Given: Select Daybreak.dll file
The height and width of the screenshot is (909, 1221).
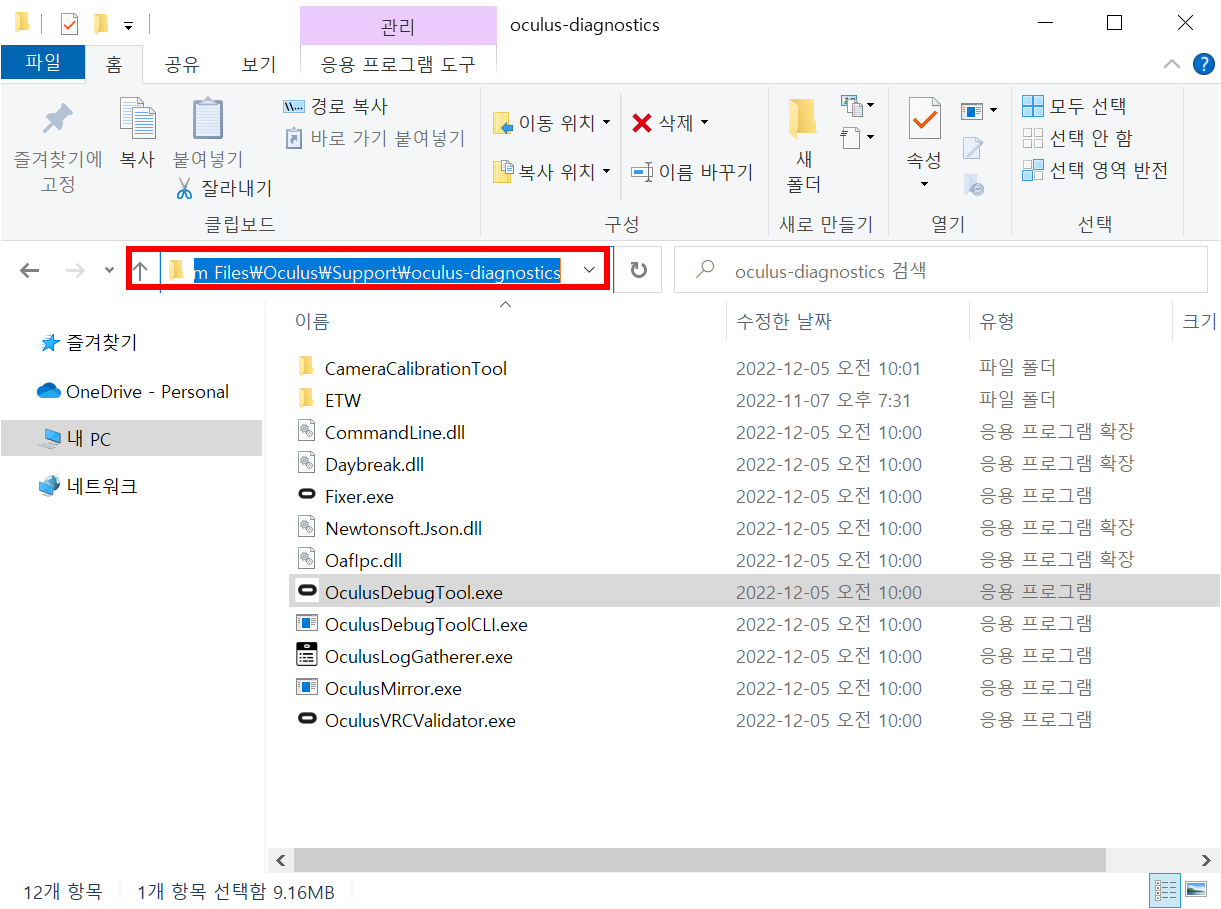Looking at the screenshot, I should 374,464.
